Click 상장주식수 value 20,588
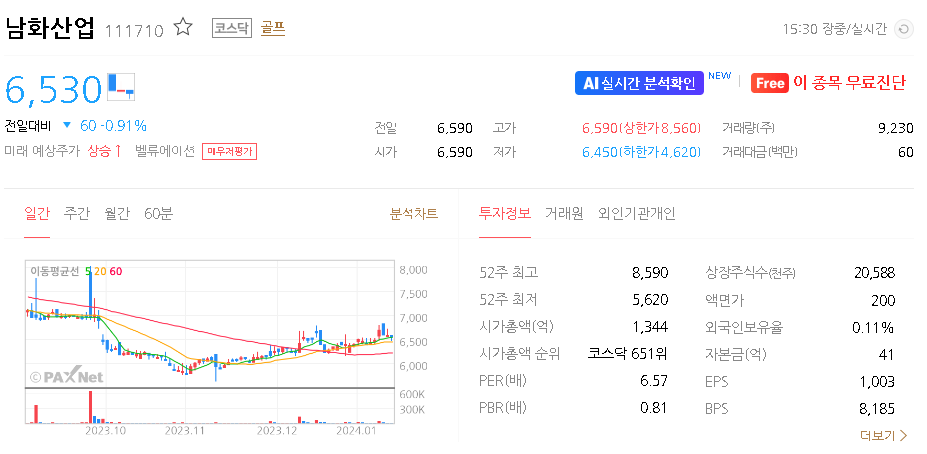 coord(874,273)
